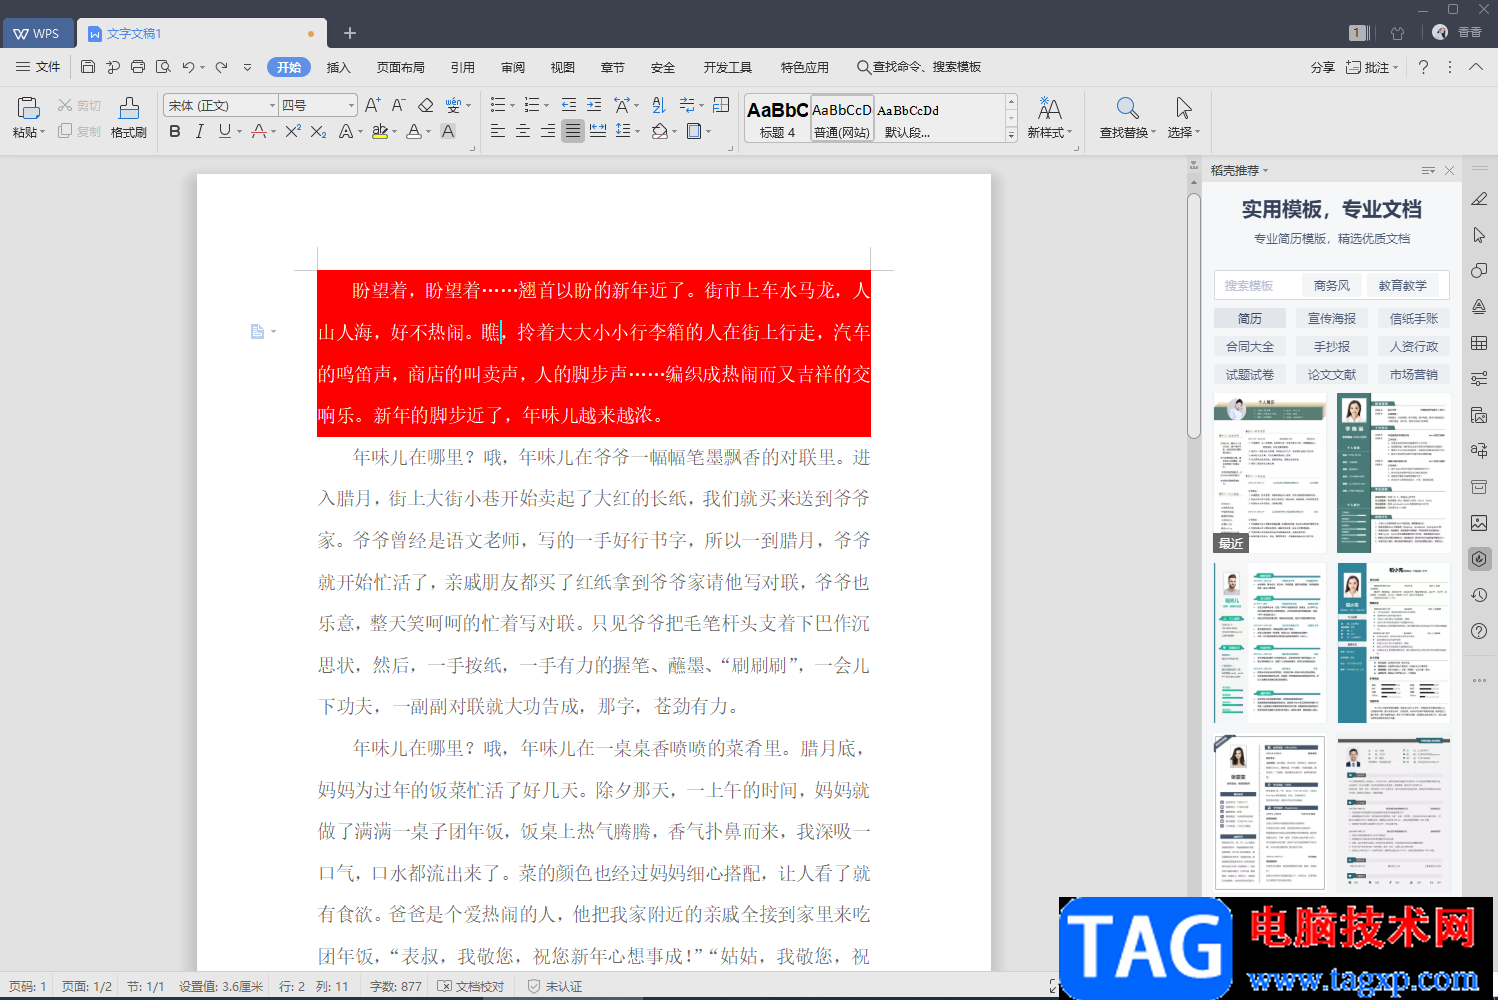Screen dimensions: 1498x1000
Task: Click the print icon in quick toolbar
Action: [138, 67]
